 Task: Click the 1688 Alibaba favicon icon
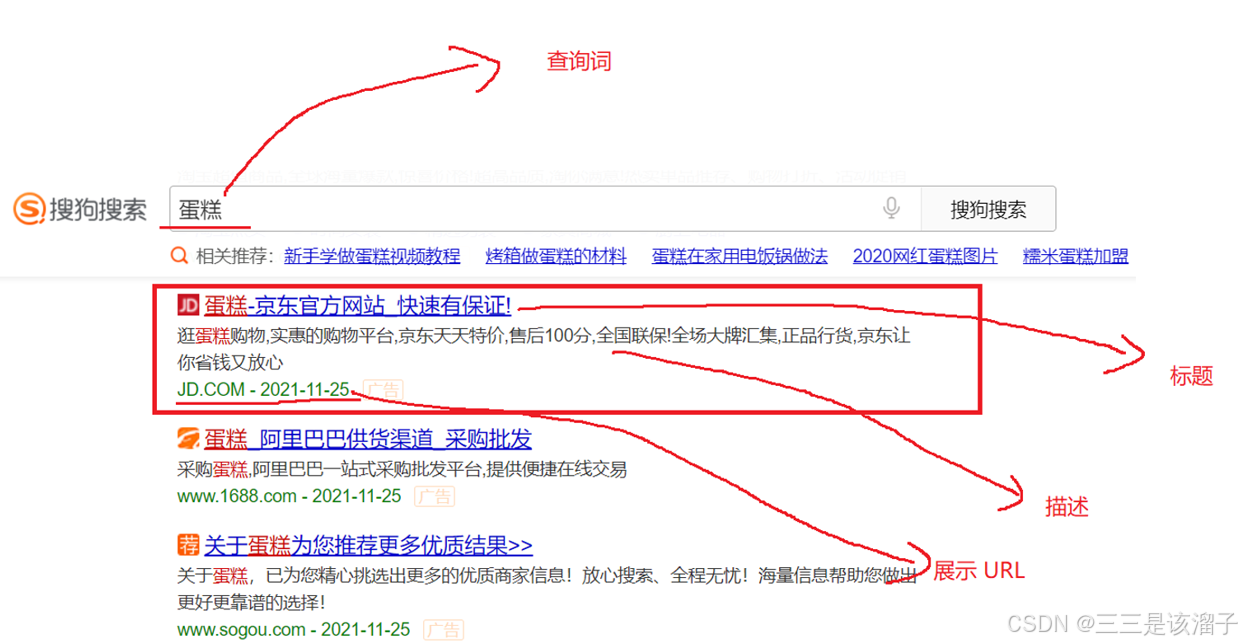(x=188, y=438)
